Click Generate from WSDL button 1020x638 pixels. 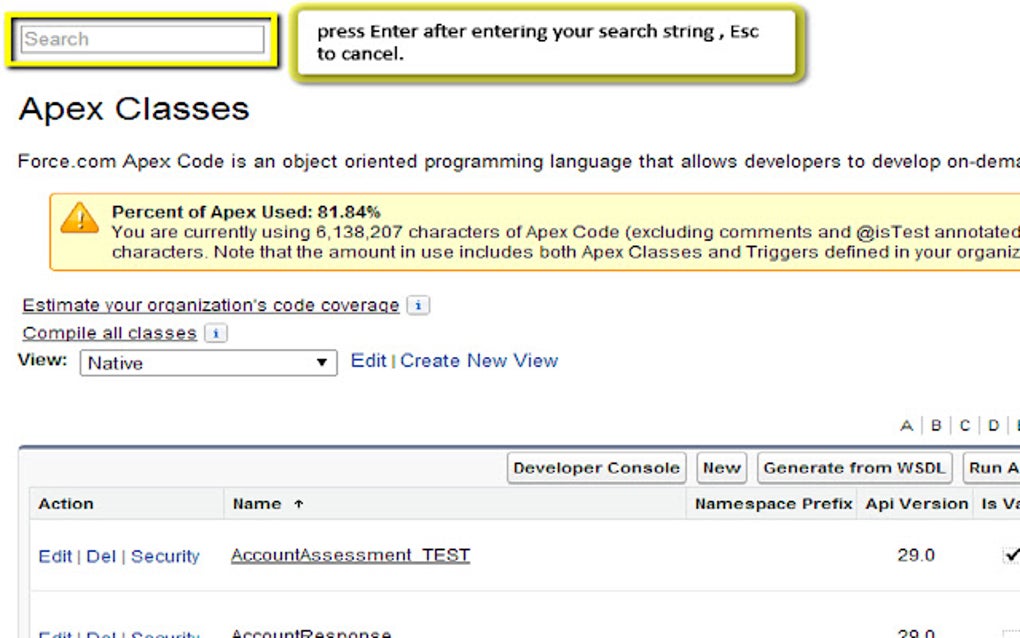pos(855,467)
